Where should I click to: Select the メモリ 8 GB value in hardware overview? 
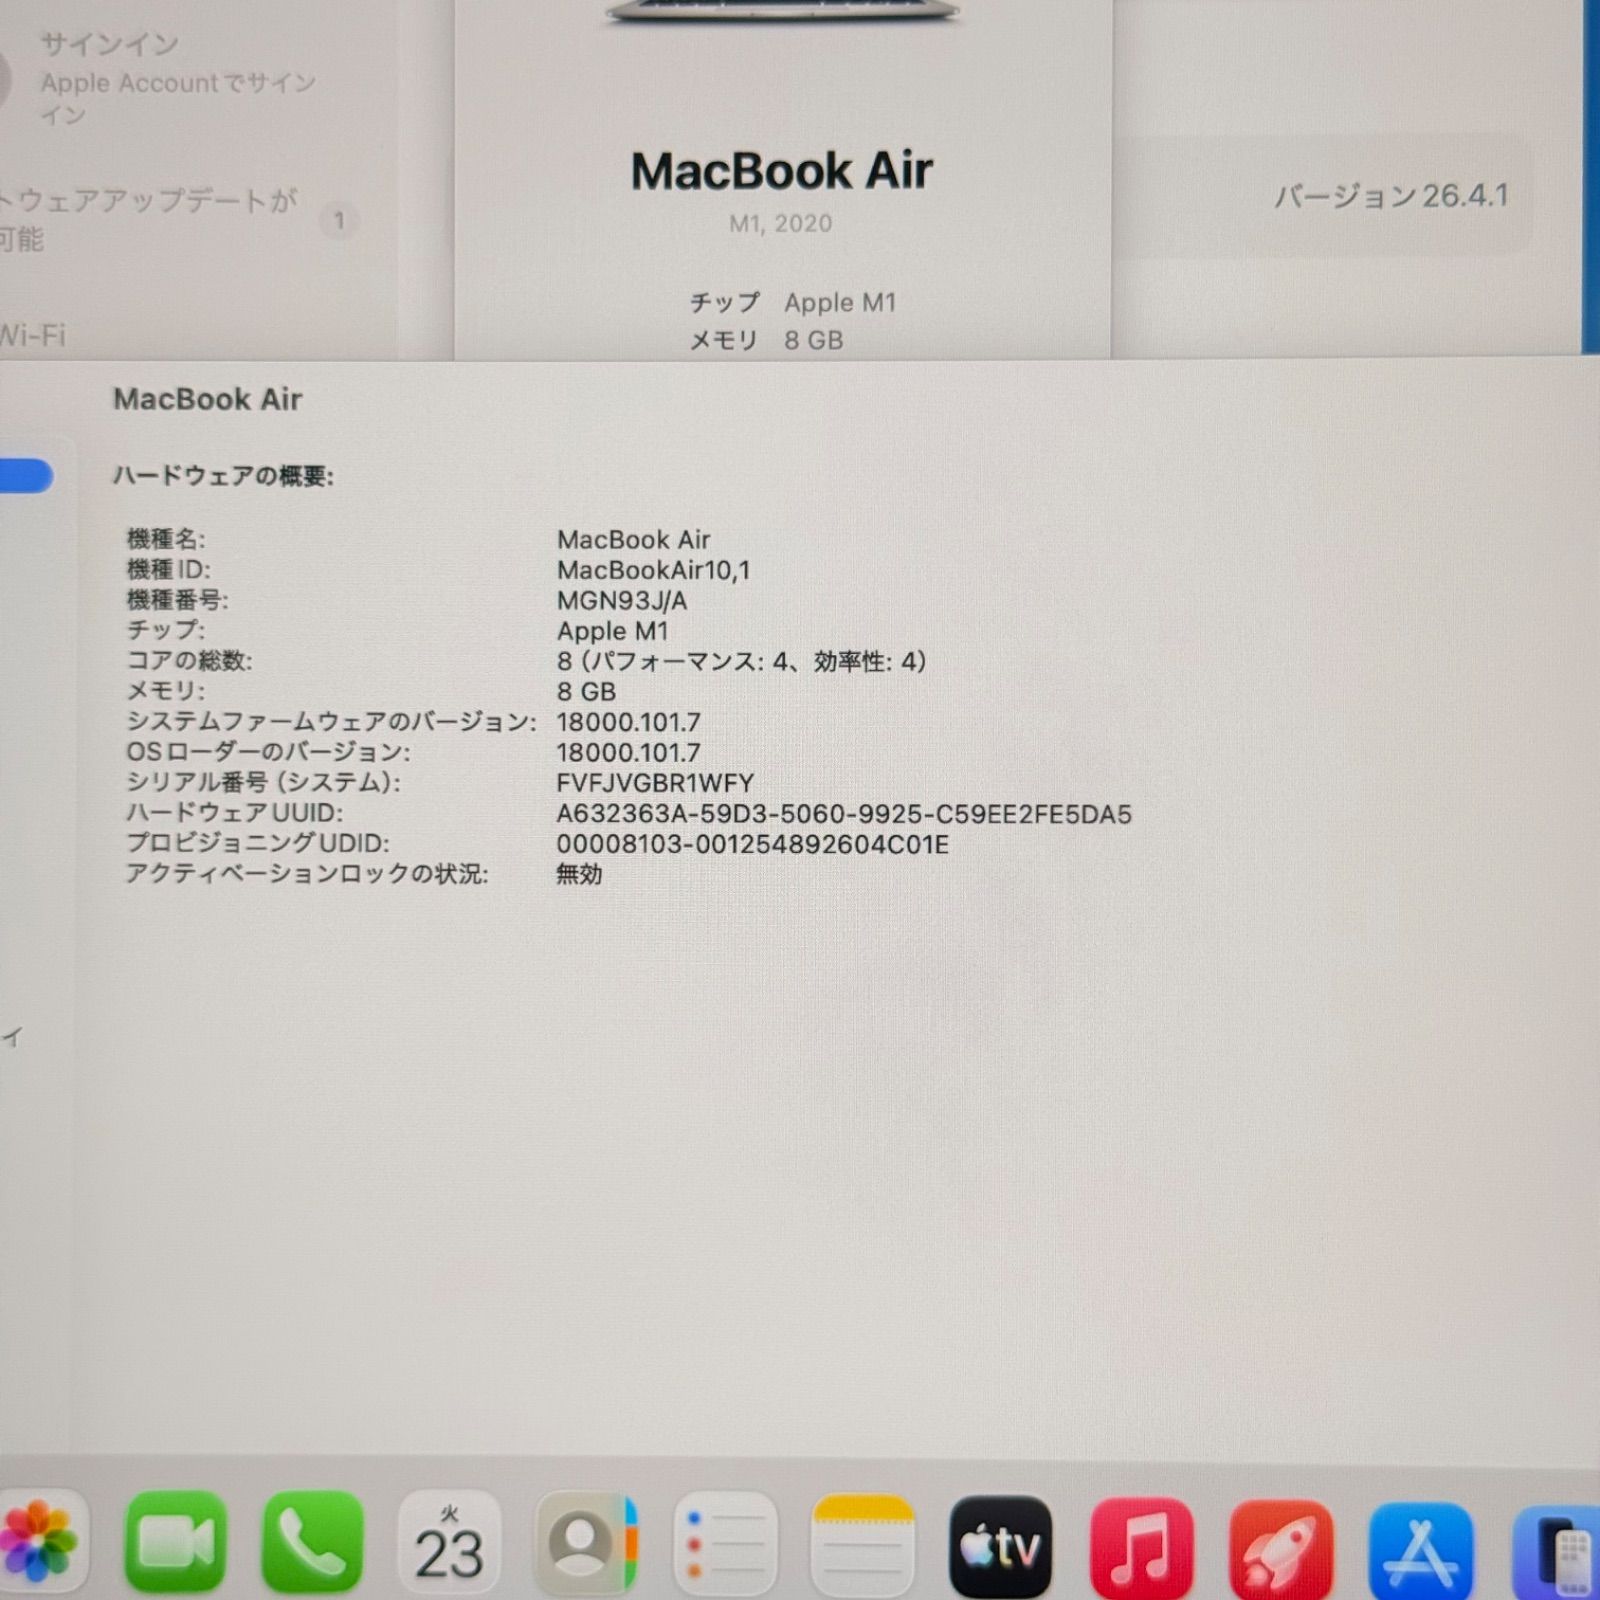click(x=586, y=692)
